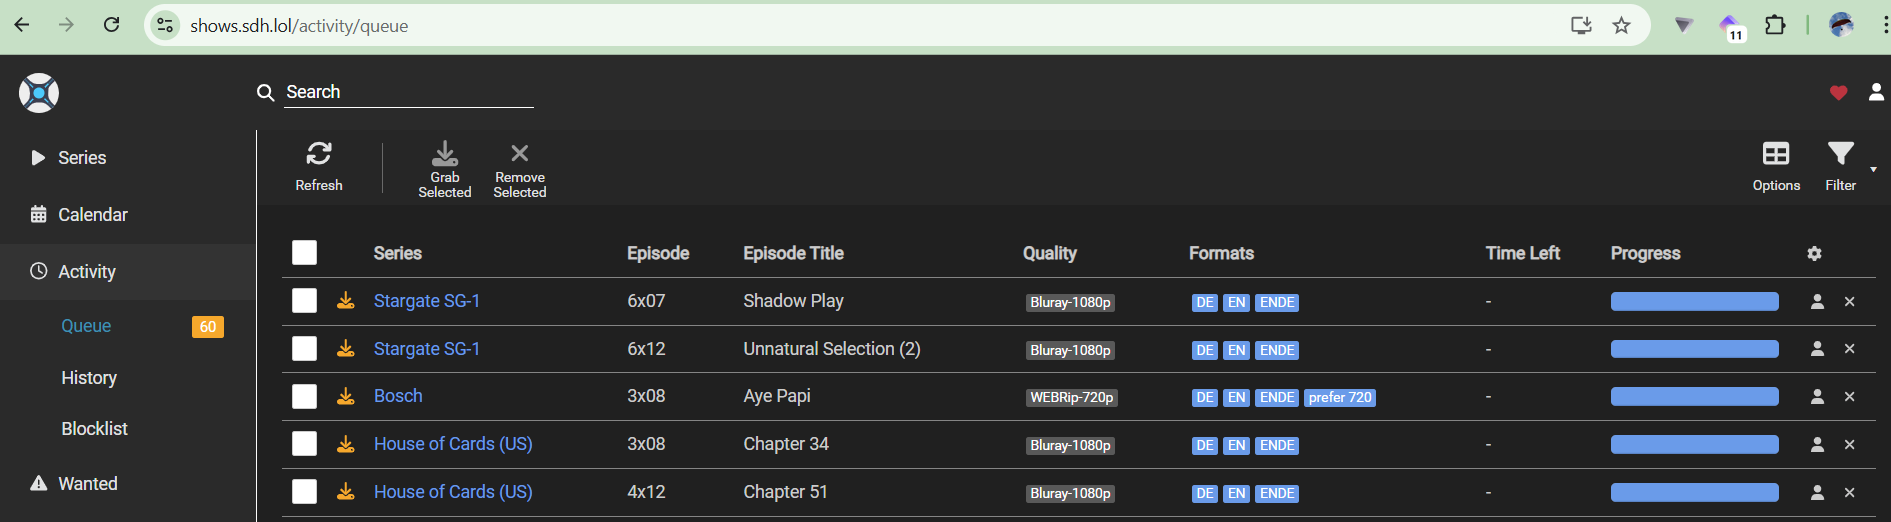Open Stargate SG-1 link for 6x07
1891x522 pixels.
click(x=427, y=301)
